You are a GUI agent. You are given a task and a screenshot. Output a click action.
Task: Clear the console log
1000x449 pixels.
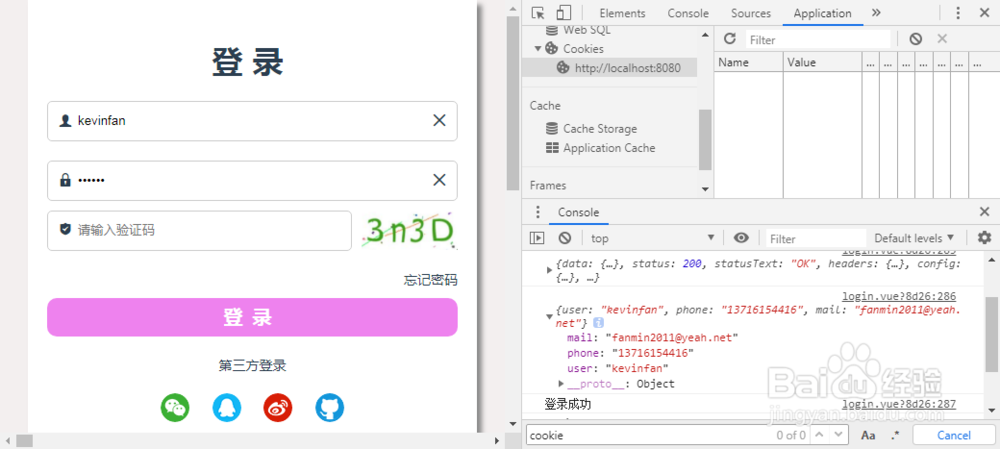click(564, 238)
